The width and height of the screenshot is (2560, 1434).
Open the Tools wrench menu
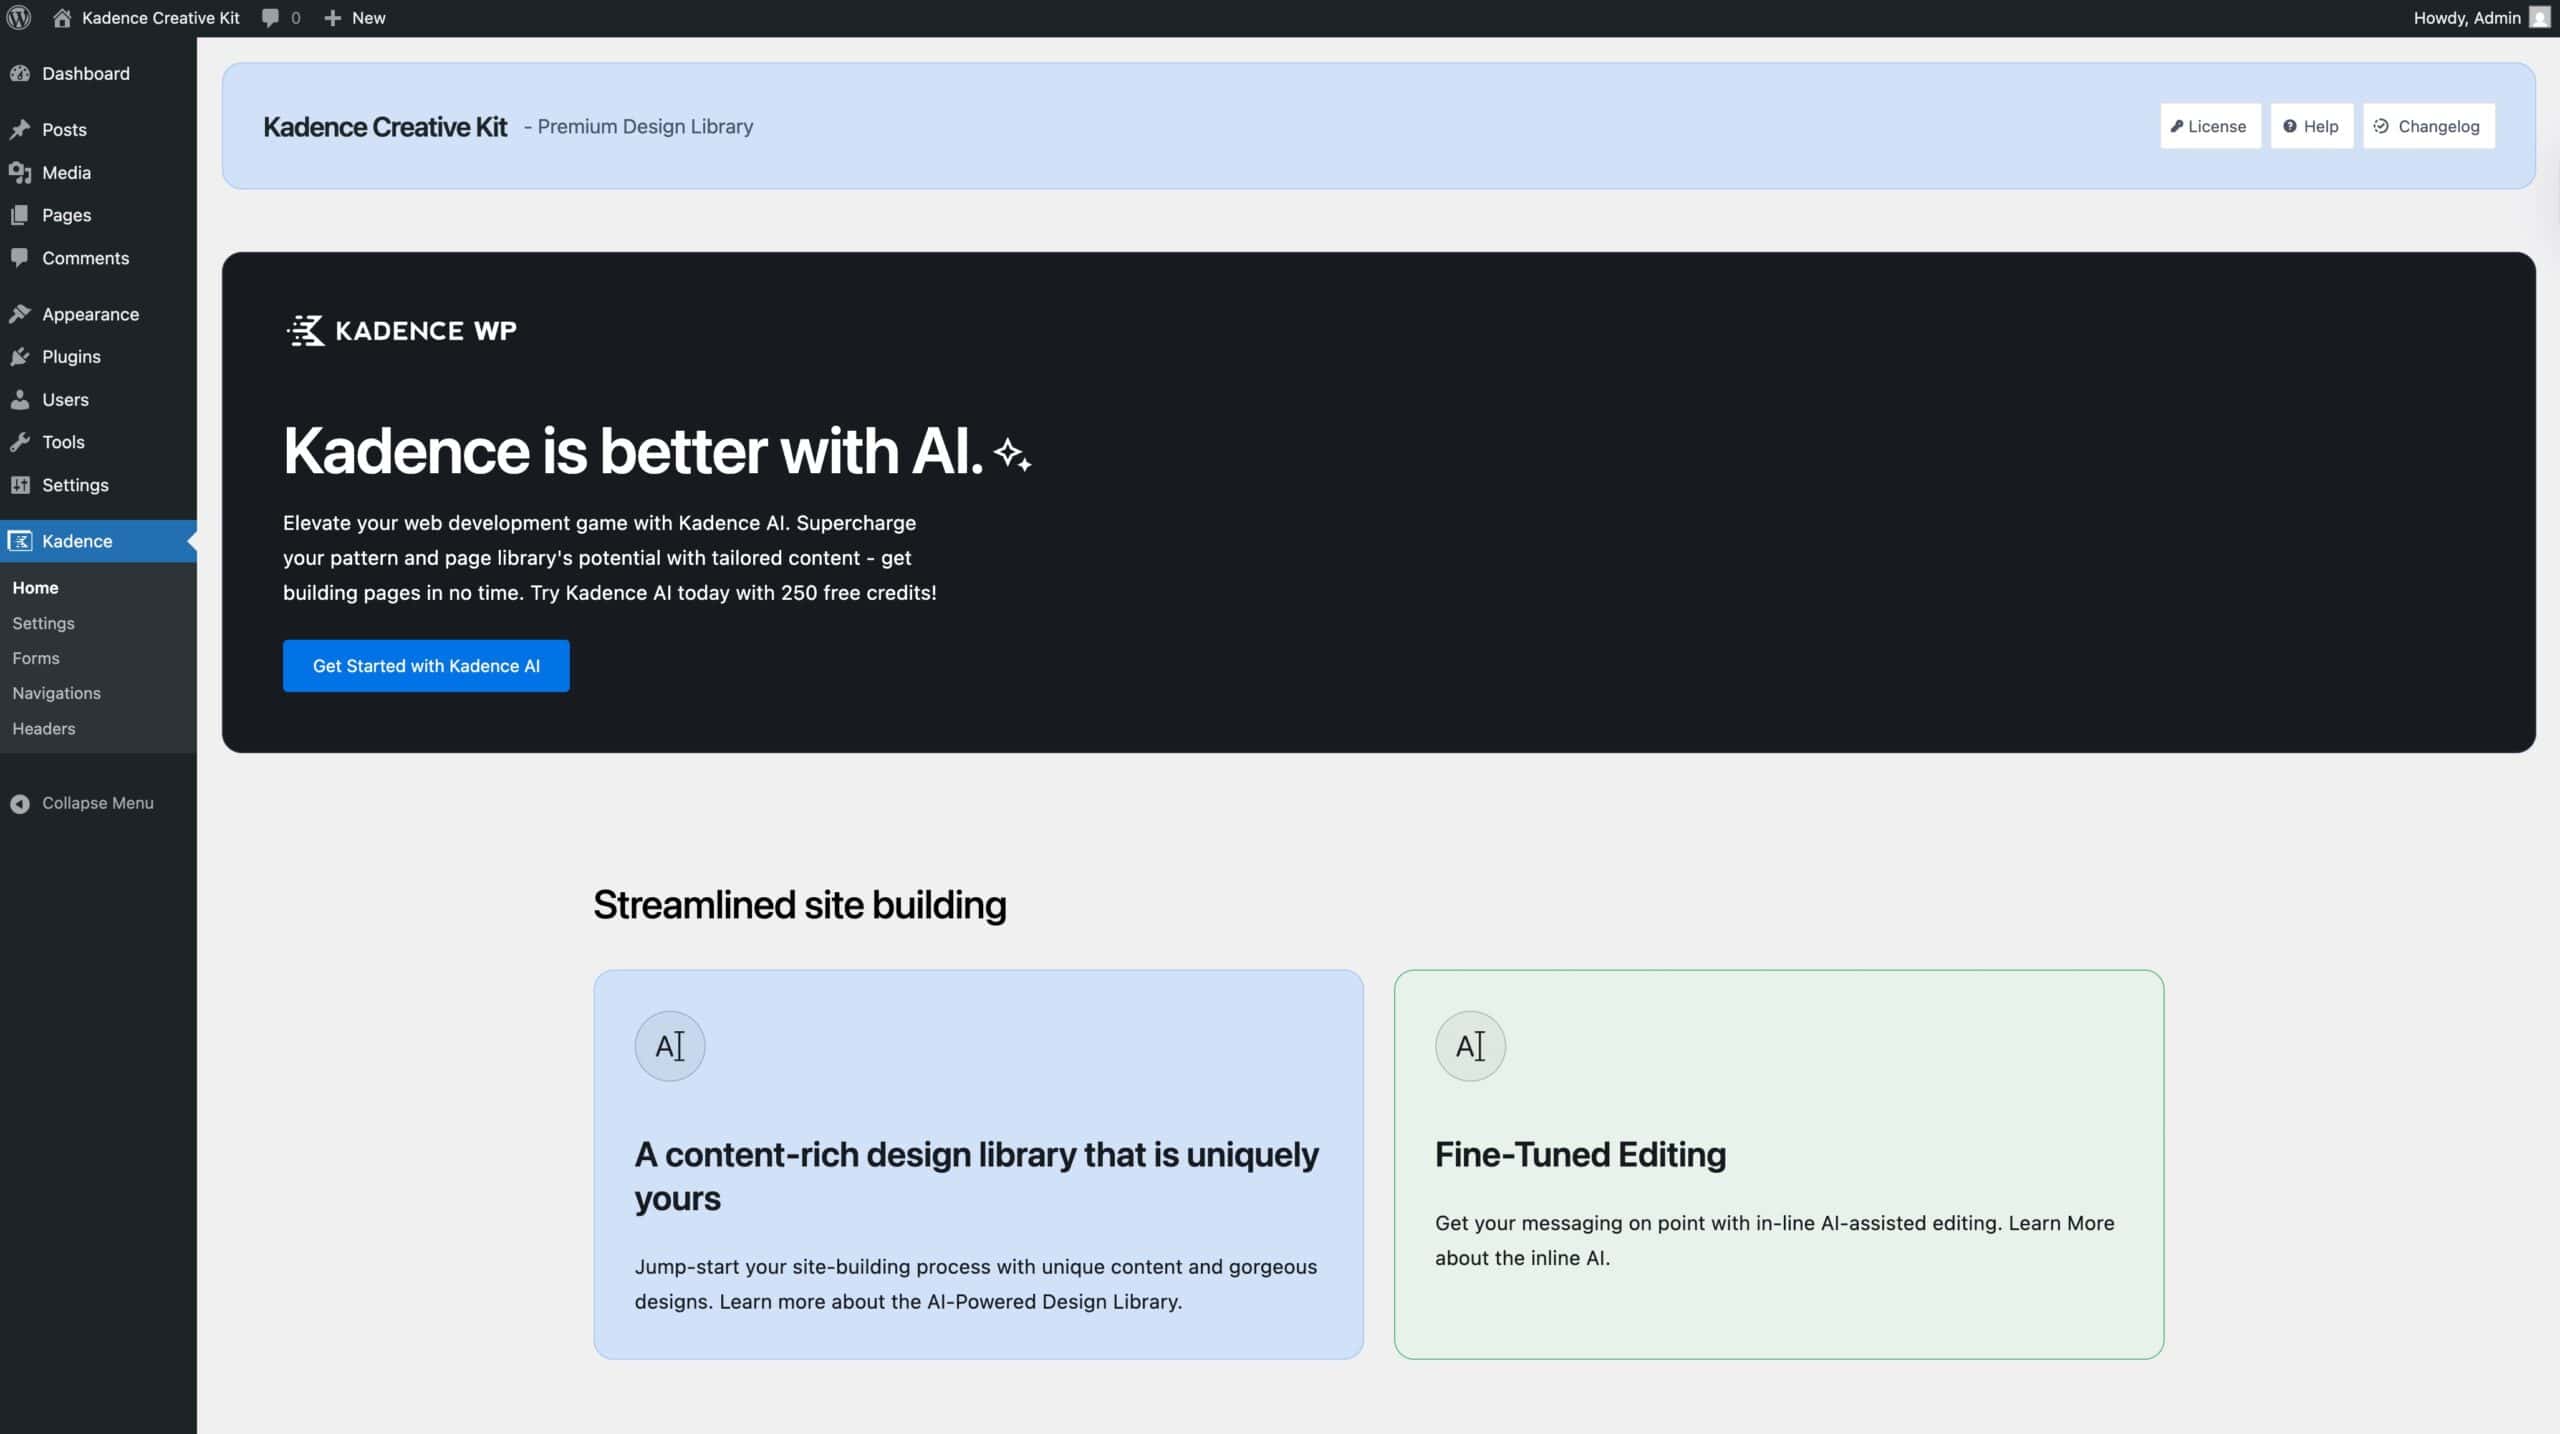[x=62, y=441]
